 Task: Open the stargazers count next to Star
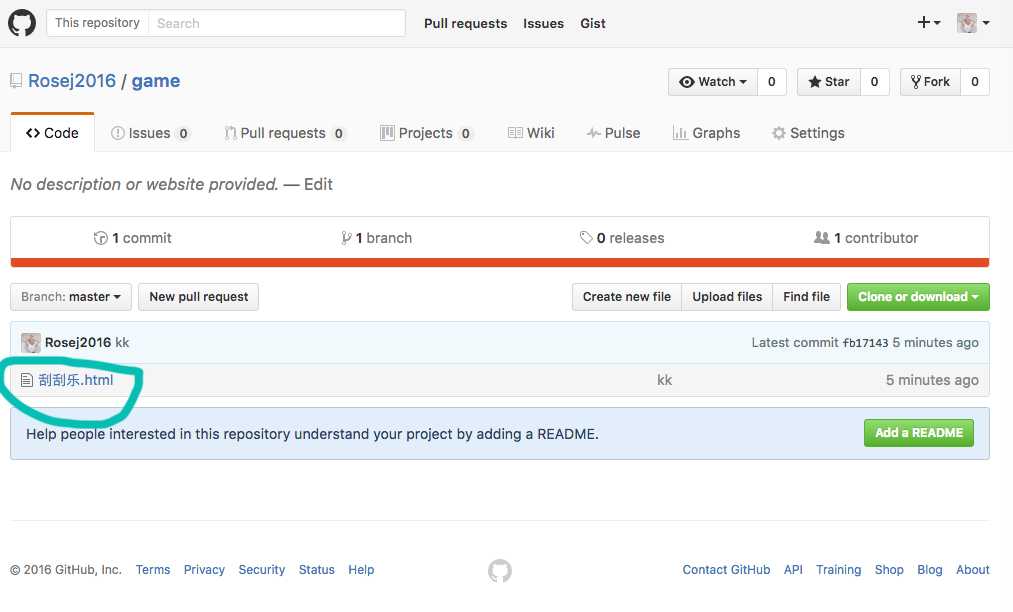click(874, 82)
